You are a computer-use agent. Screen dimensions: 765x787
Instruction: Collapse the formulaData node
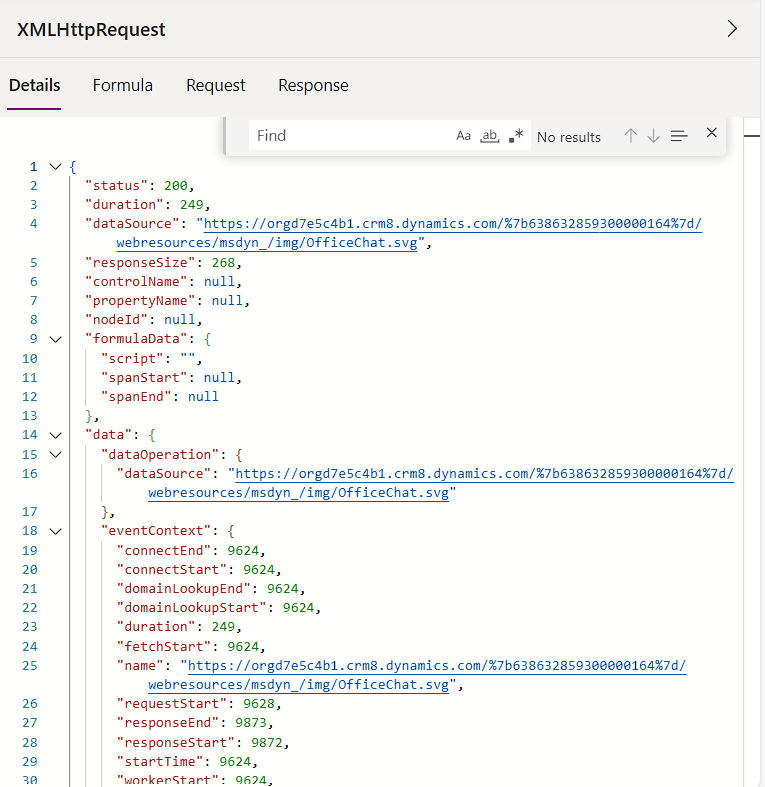tap(55, 339)
